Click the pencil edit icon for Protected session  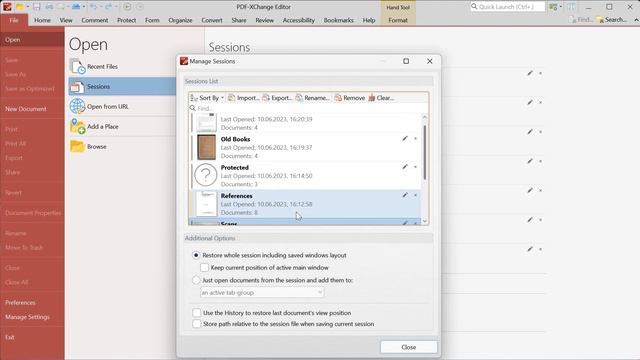[x=405, y=167]
